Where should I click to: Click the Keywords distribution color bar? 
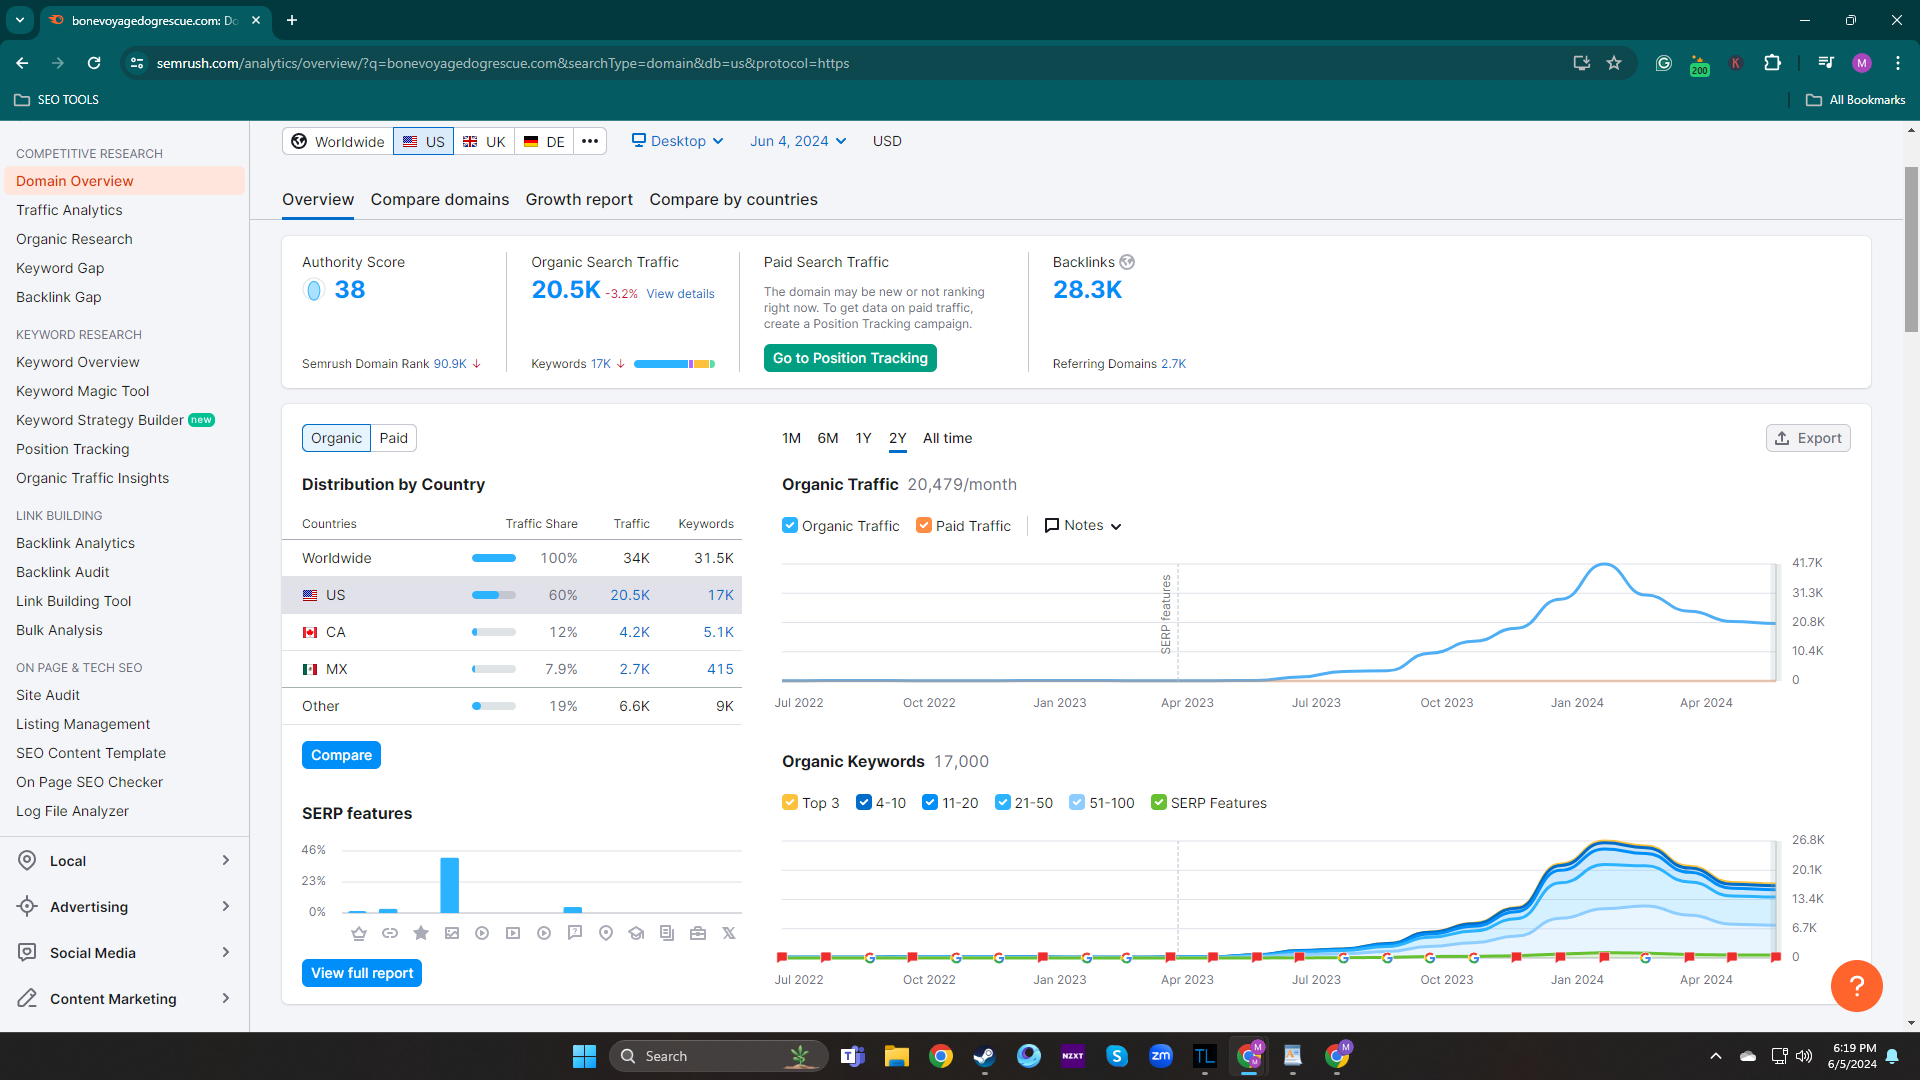click(674, 364)
